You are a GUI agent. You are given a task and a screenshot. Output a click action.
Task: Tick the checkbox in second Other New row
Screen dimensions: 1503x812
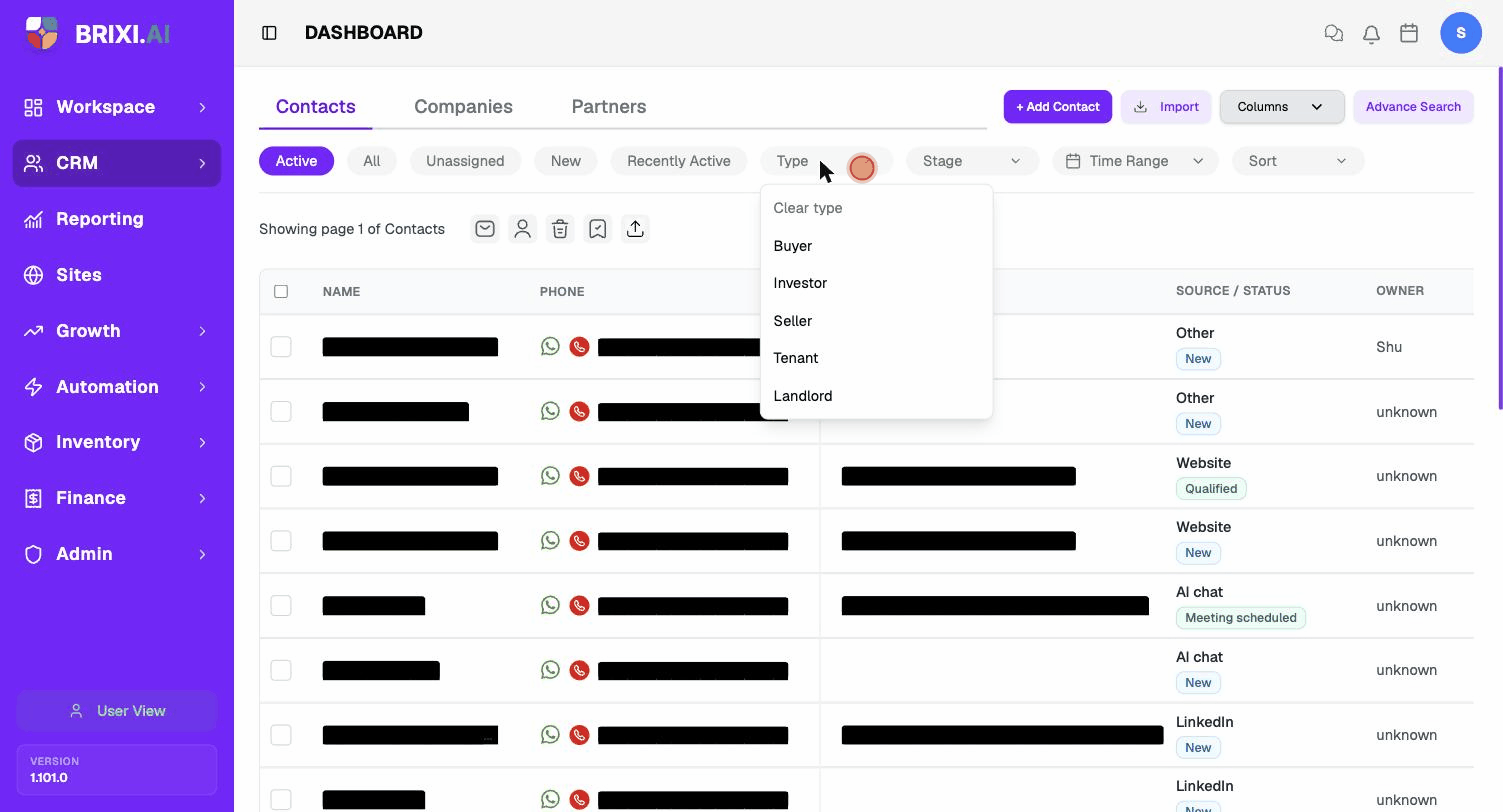coord(281,412)
